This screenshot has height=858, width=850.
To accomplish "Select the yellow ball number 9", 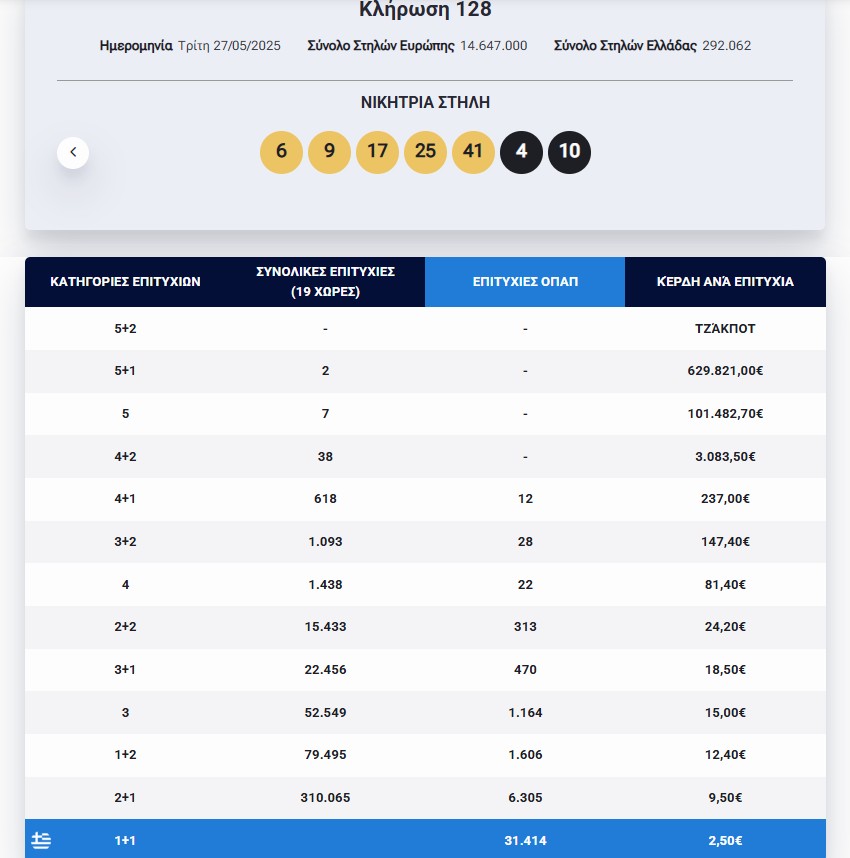I will pyautogui.click(x=329, y=152).
